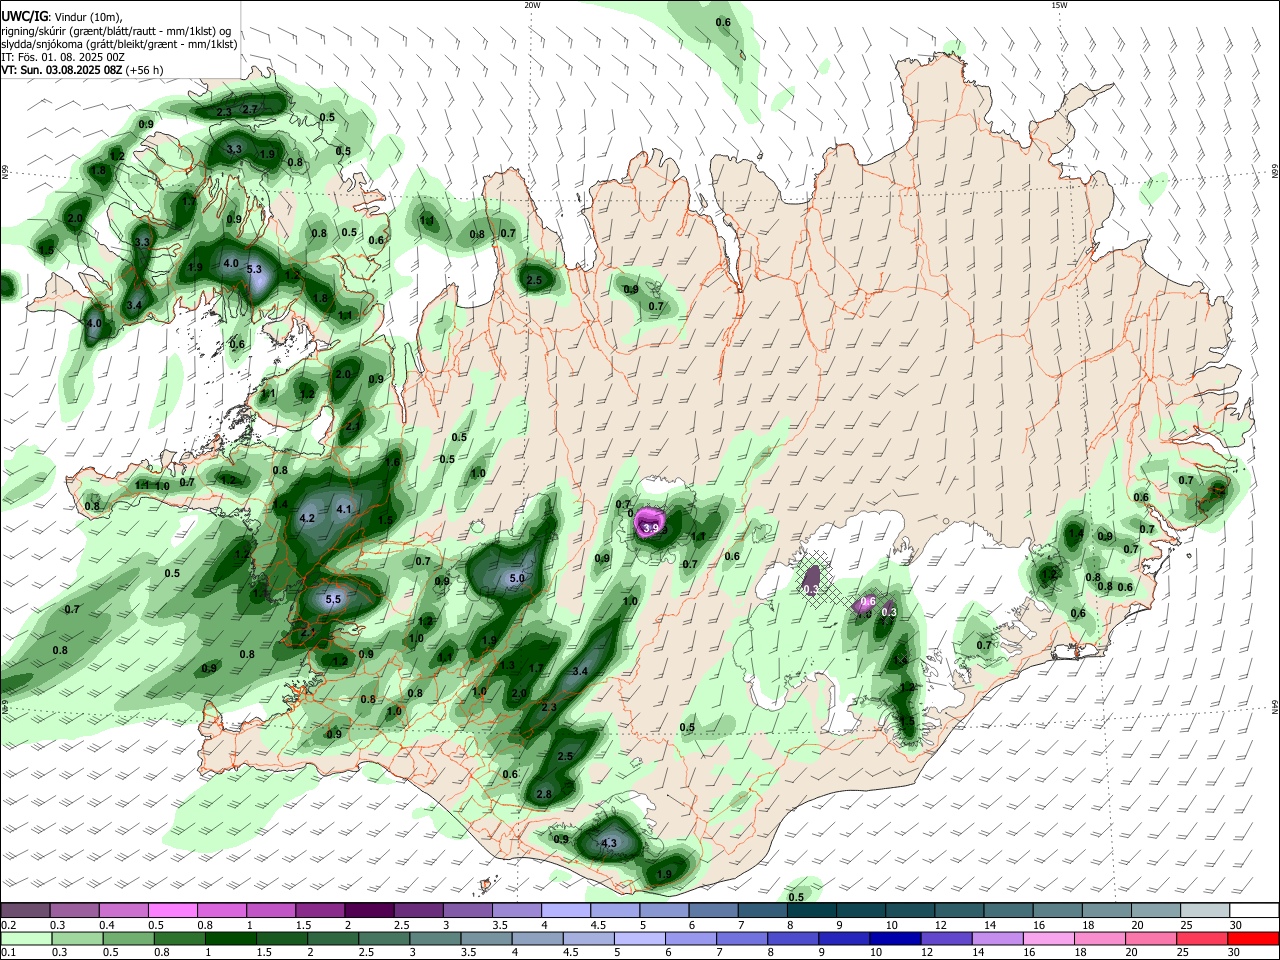Click the '4.2' precipitation value on the map
This screenshot has width=1280, height=960.
[x=307, y=518]
